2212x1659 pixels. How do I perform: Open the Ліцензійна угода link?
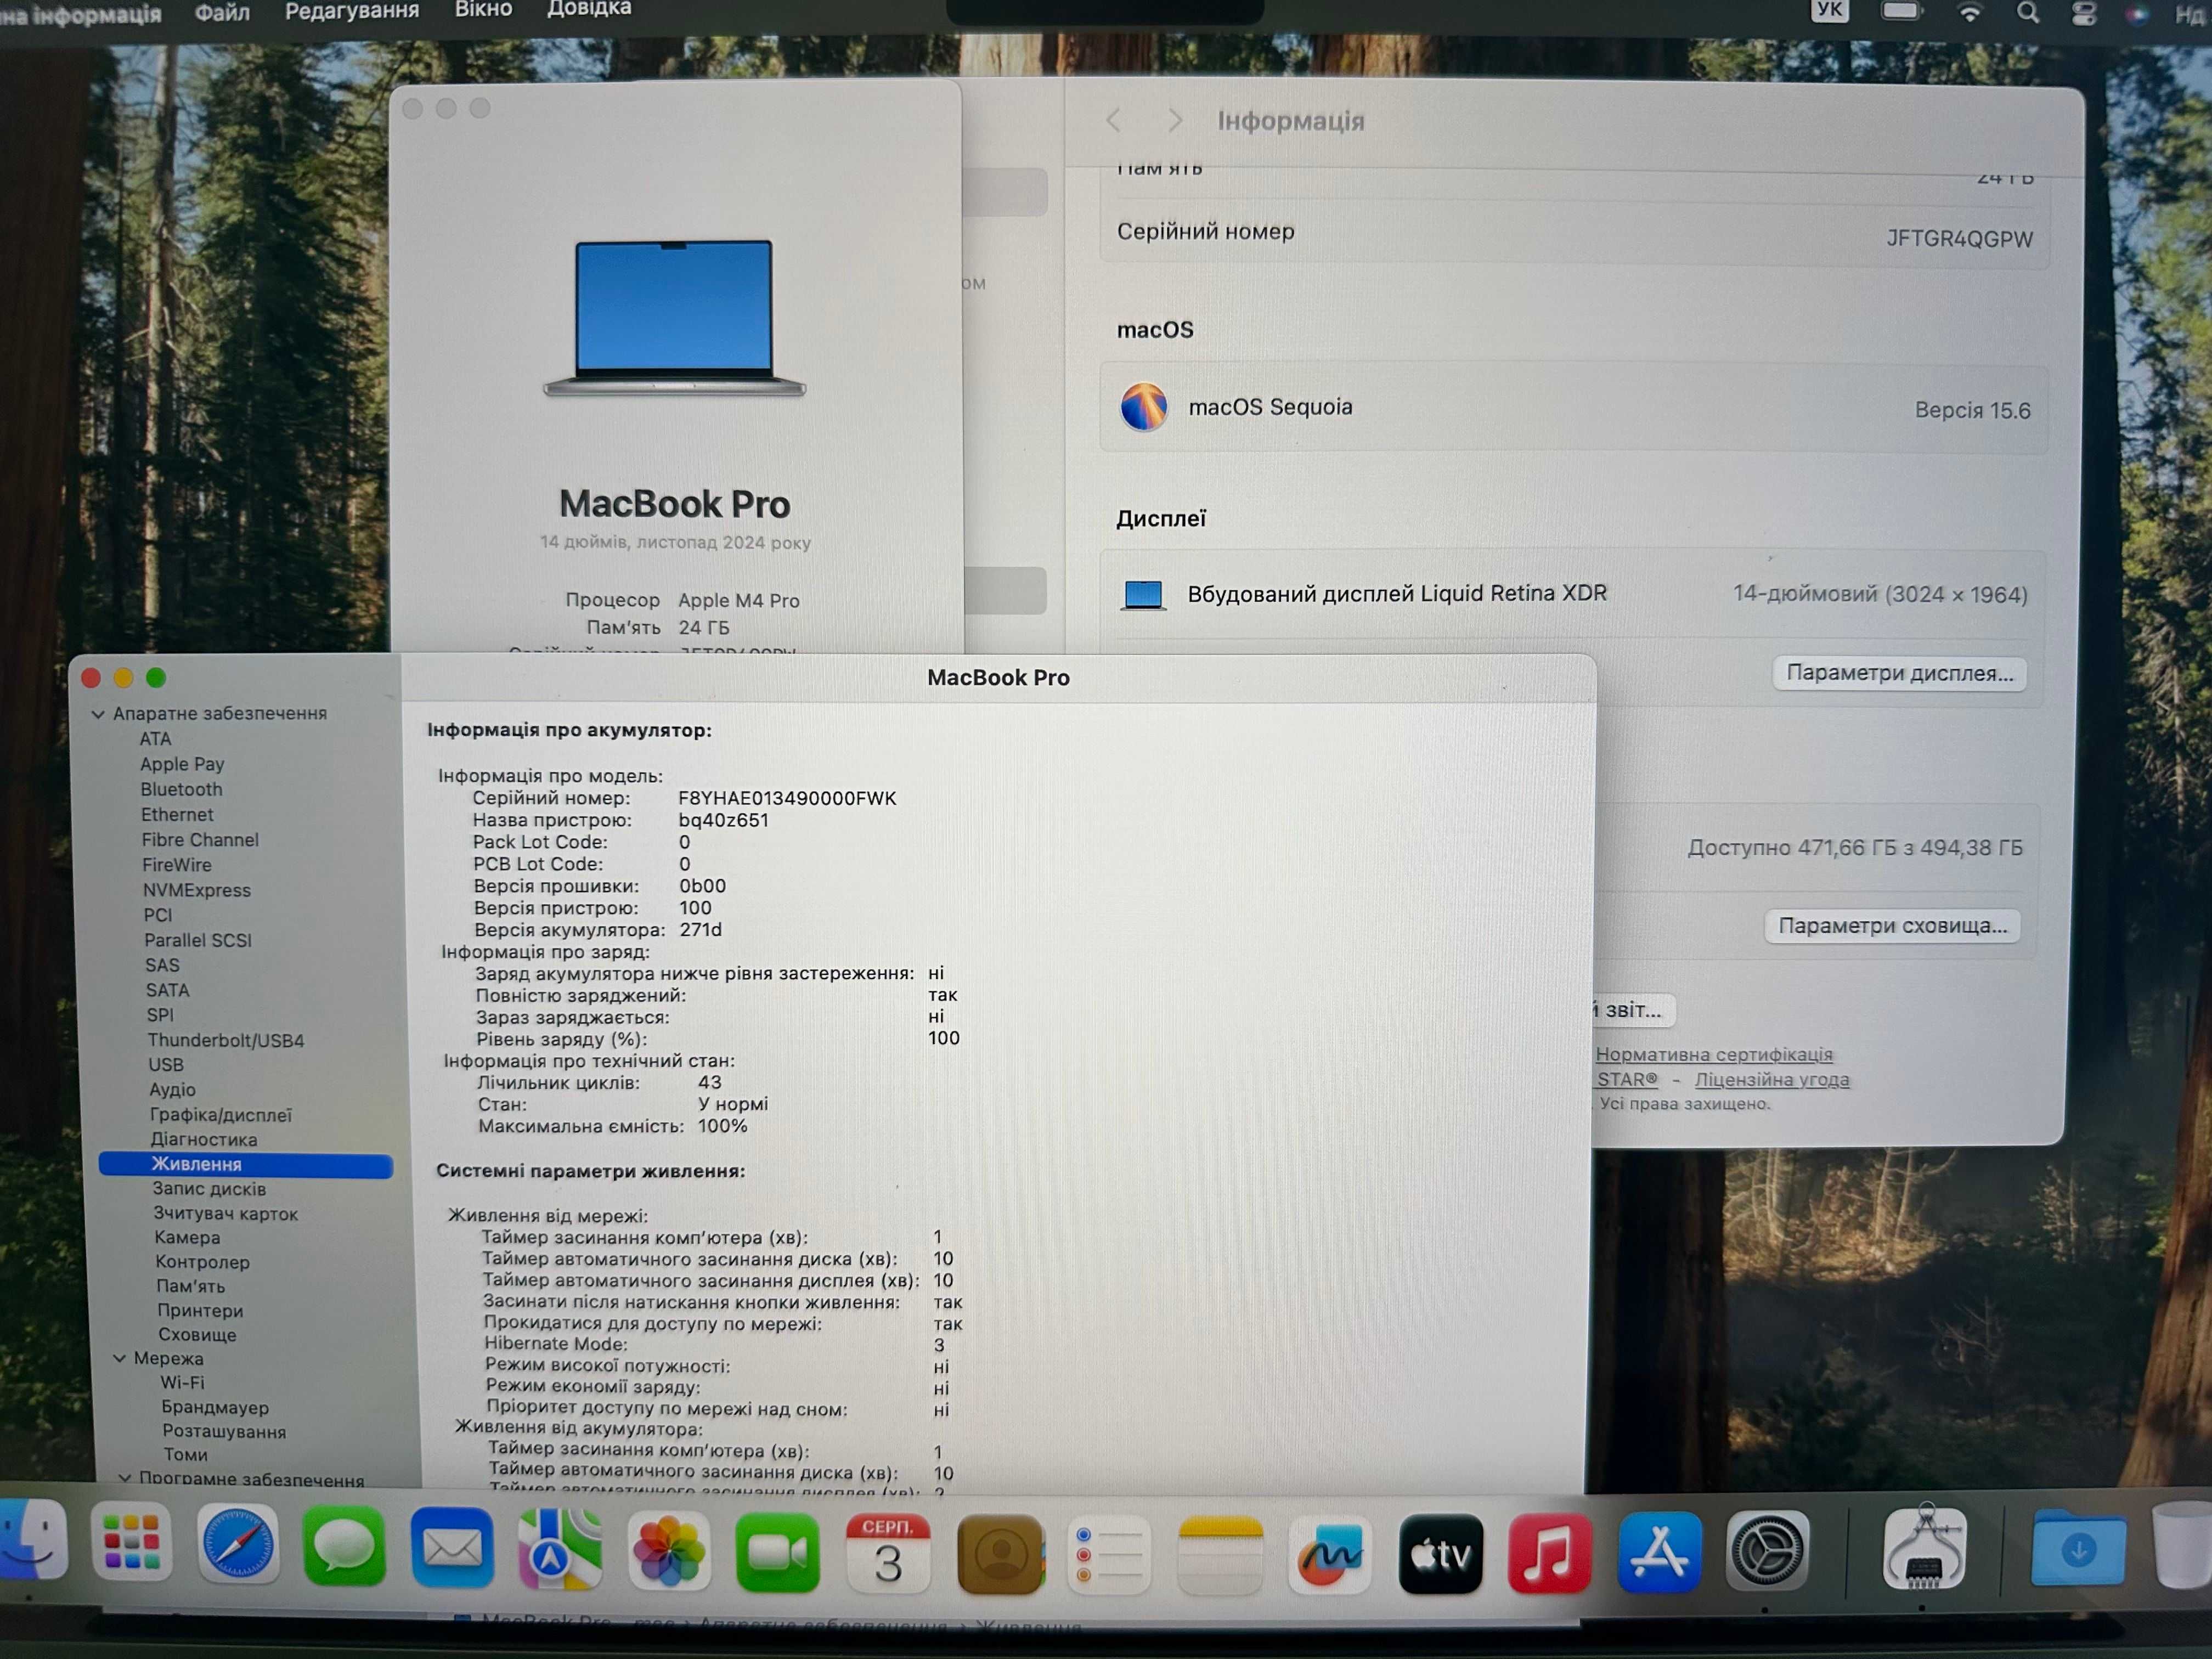[x=1772, y=1080]
